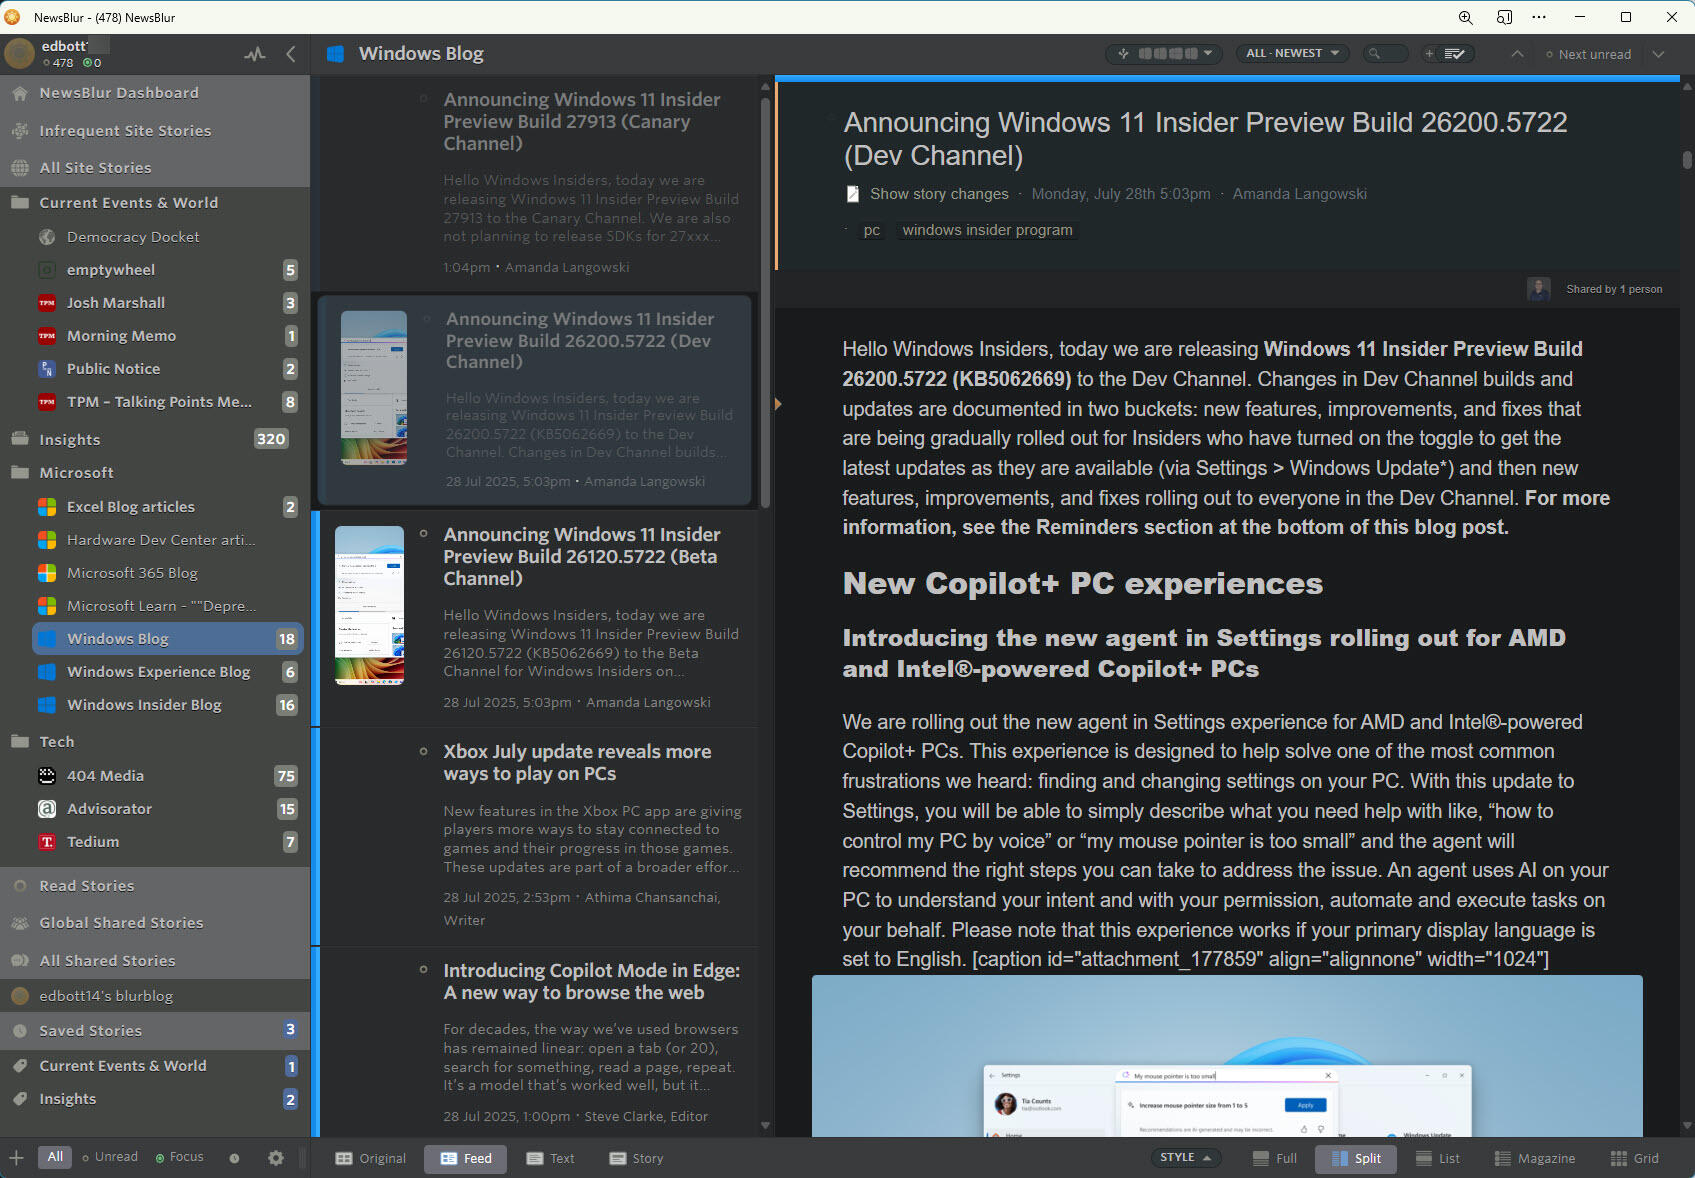1695x1178 pixels.
Task: Click the search magnifier in the feed toolbar
Action: tap(1375, 54)
